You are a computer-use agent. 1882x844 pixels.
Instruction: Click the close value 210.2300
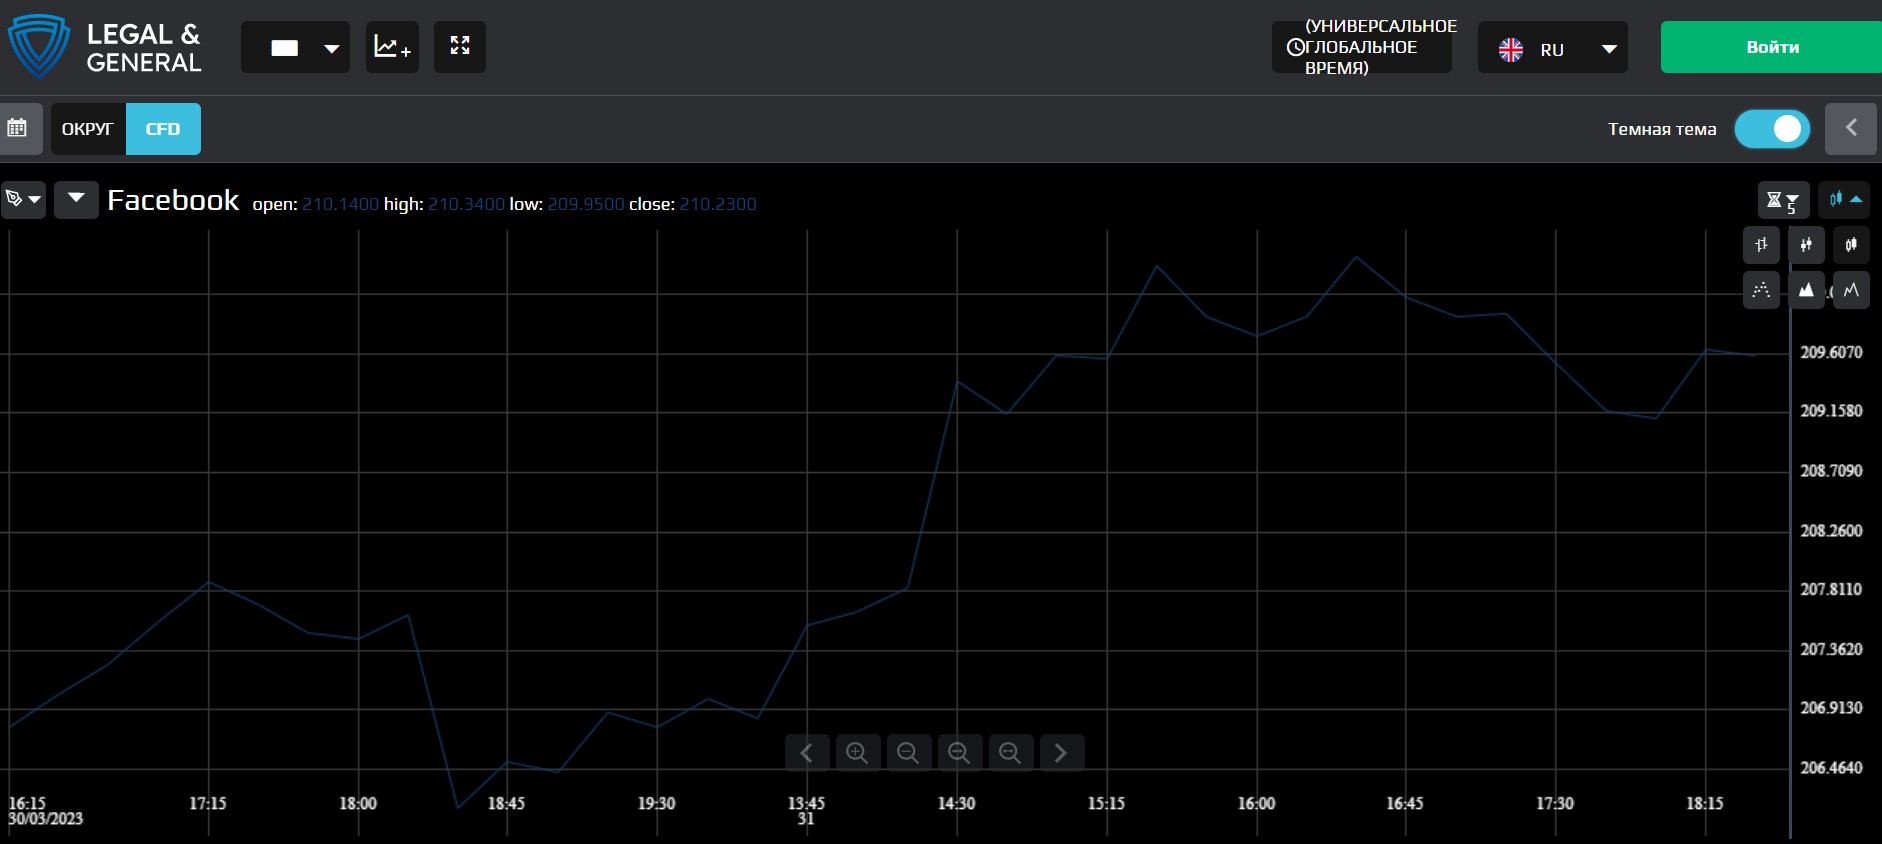718,204
